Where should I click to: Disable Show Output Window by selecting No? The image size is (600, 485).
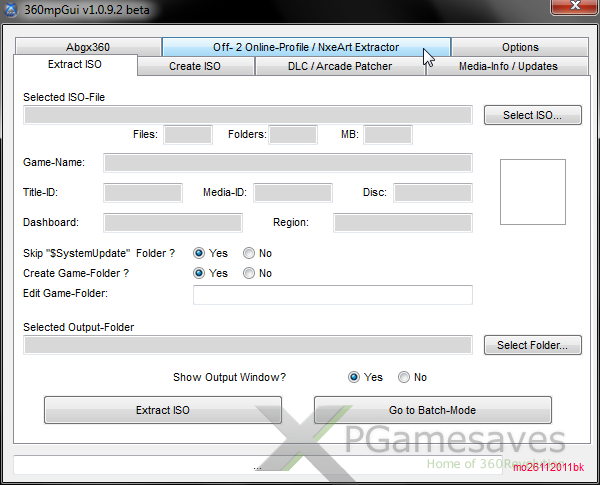click(404, 377)
